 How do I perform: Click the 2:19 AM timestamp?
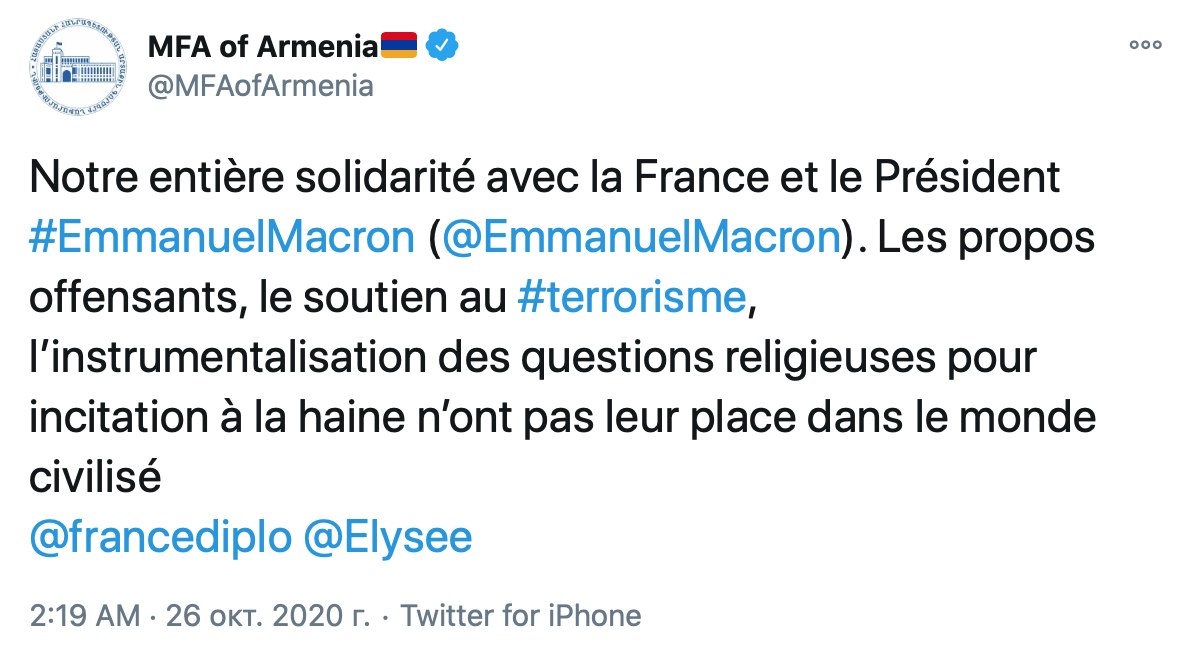click(x=84, y=615)
